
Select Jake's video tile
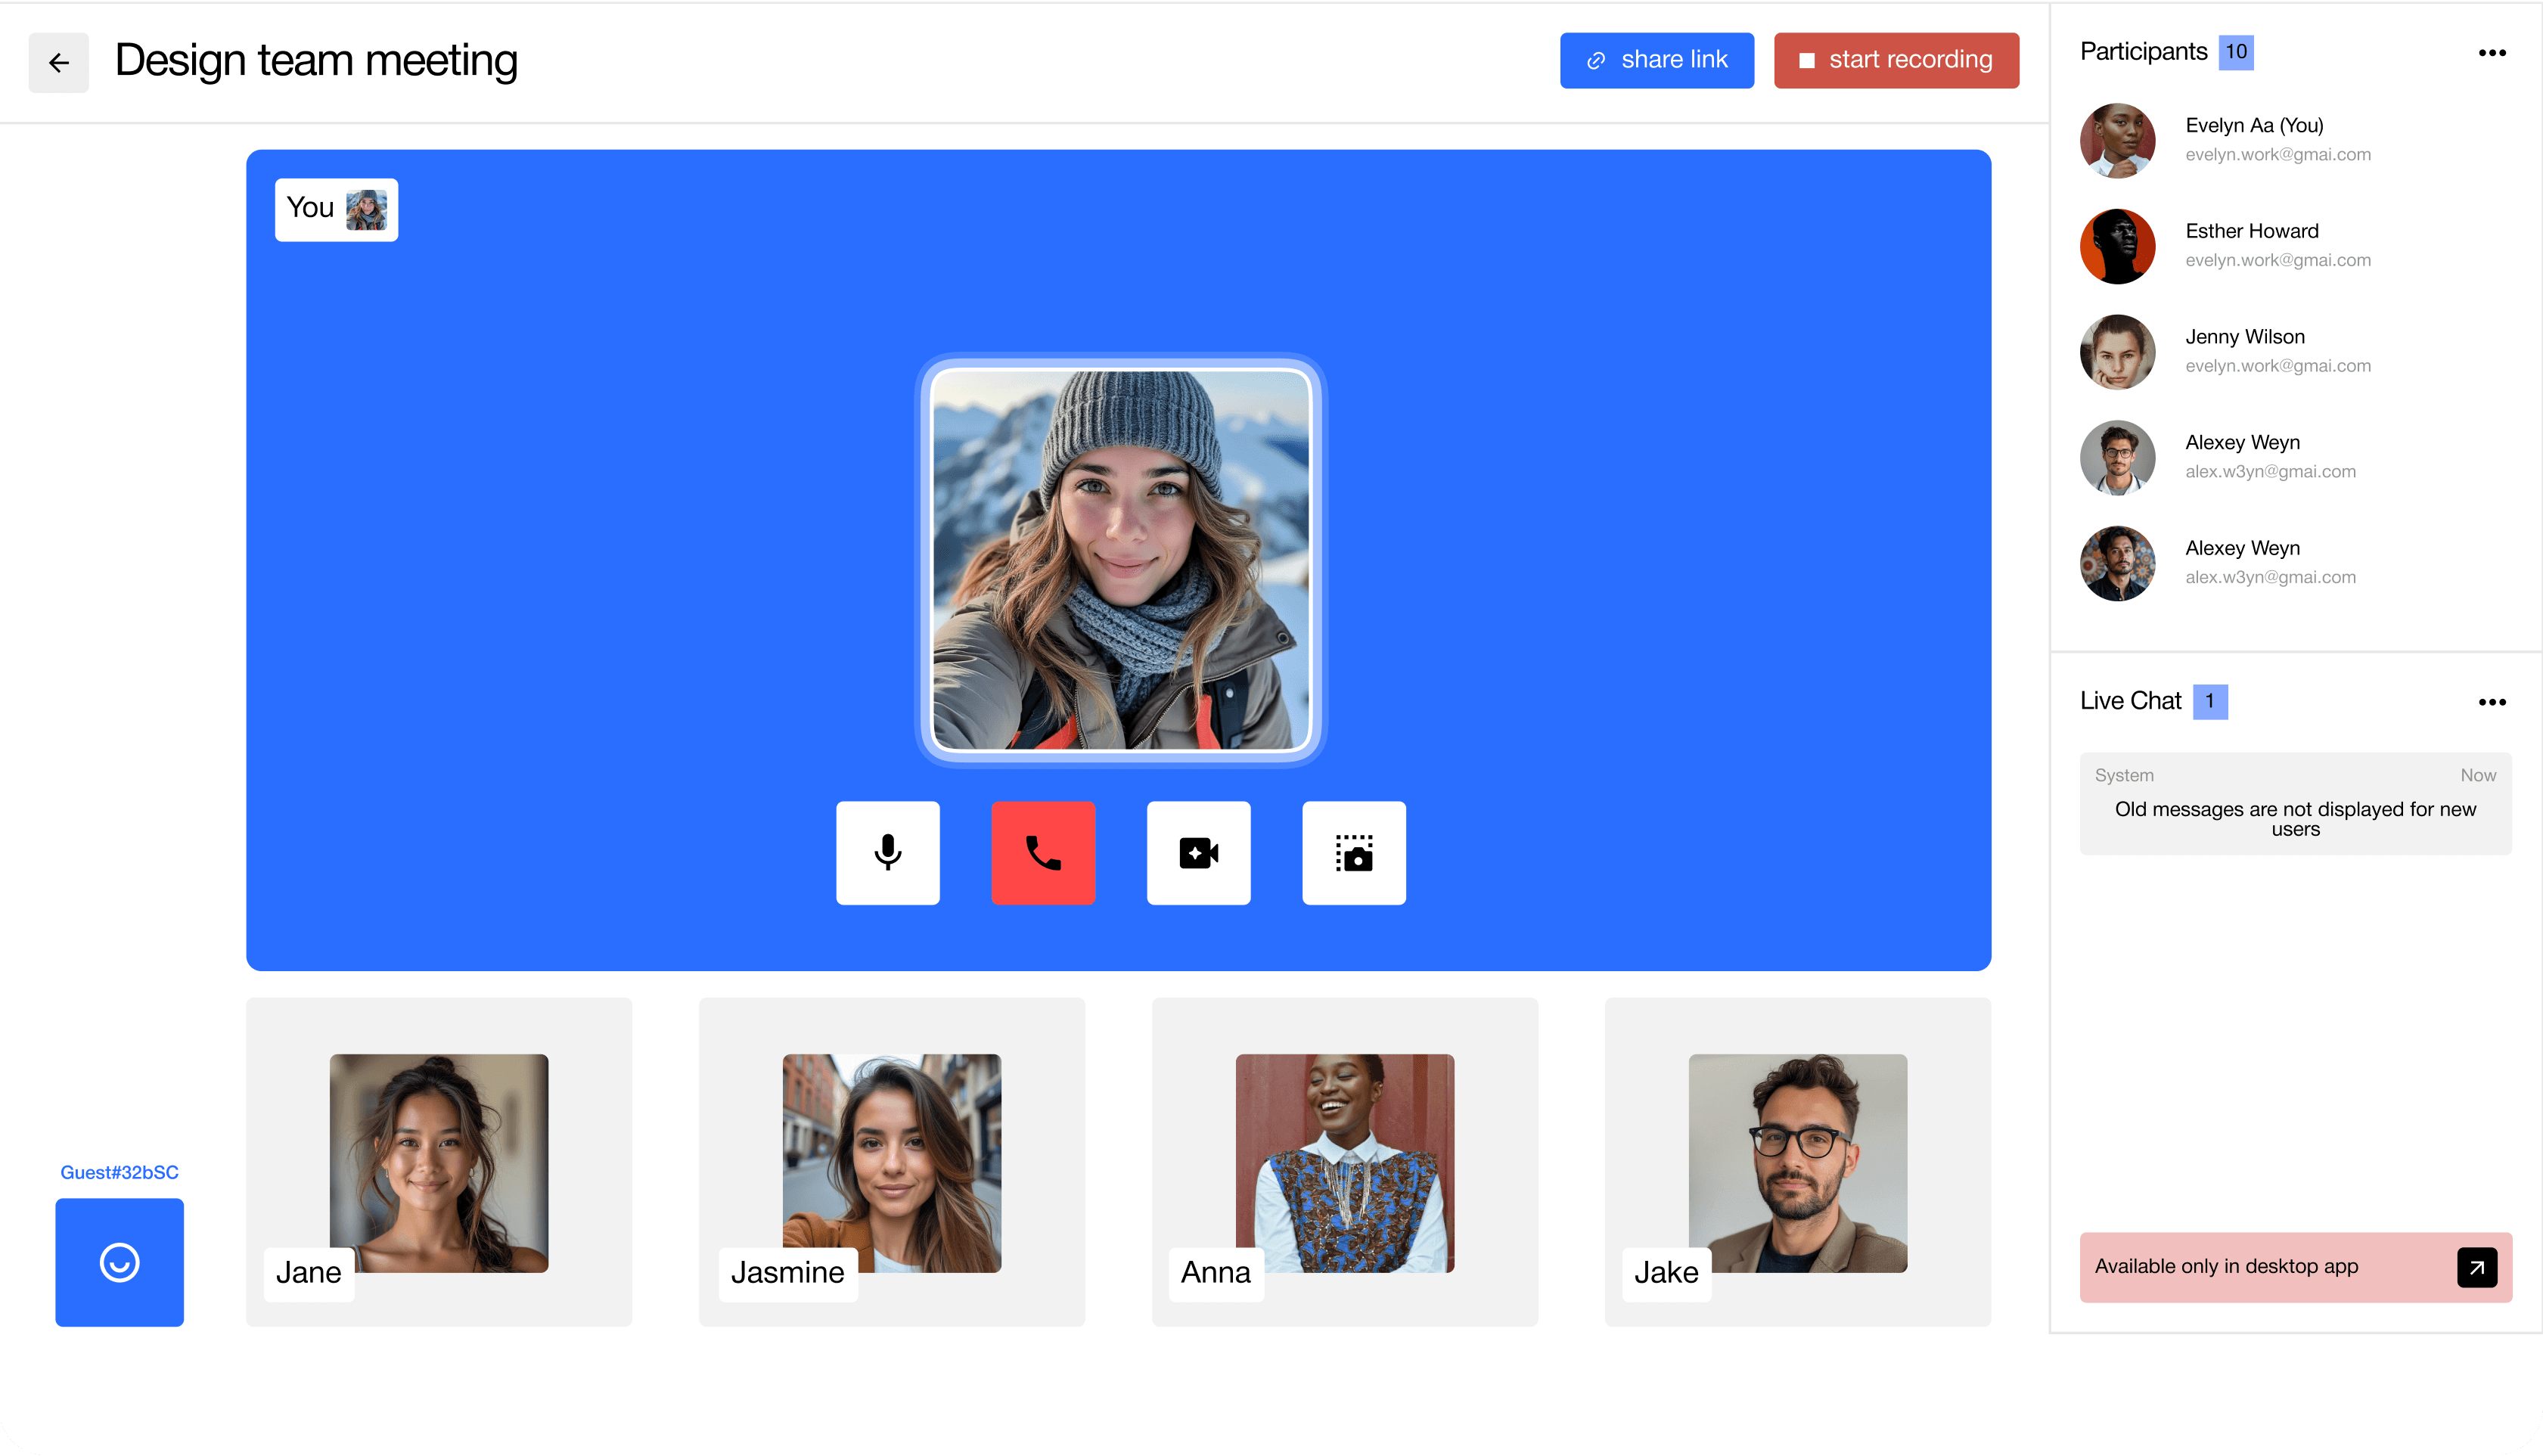1797,1162
